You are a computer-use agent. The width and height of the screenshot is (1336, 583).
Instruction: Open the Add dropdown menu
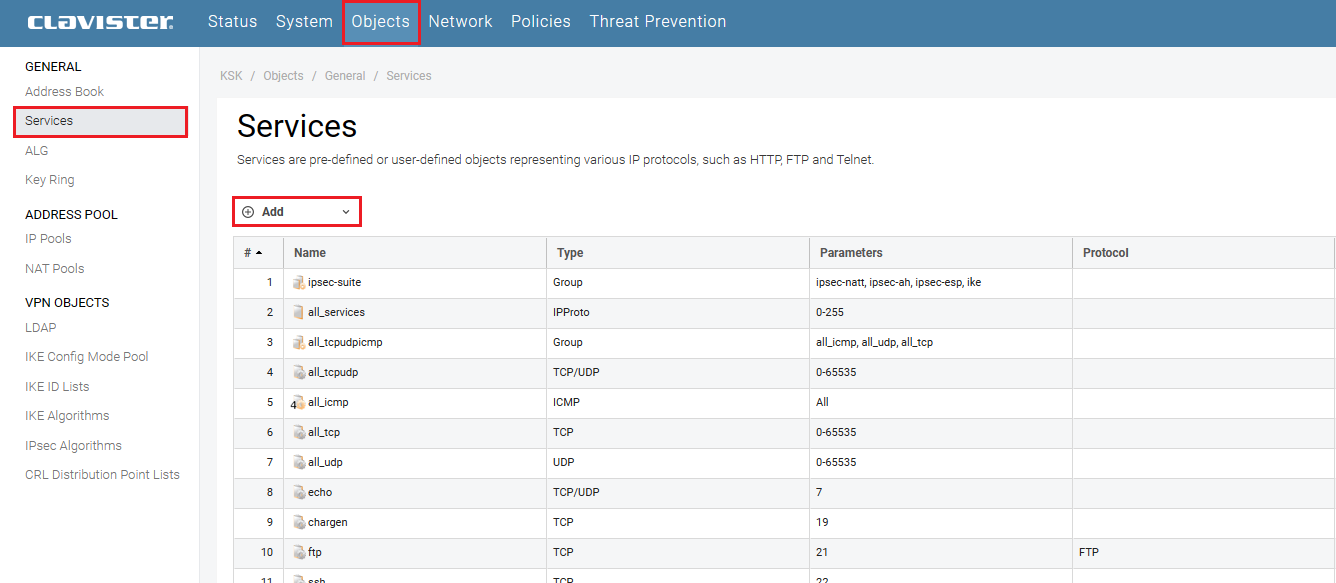tap(297, 212)
